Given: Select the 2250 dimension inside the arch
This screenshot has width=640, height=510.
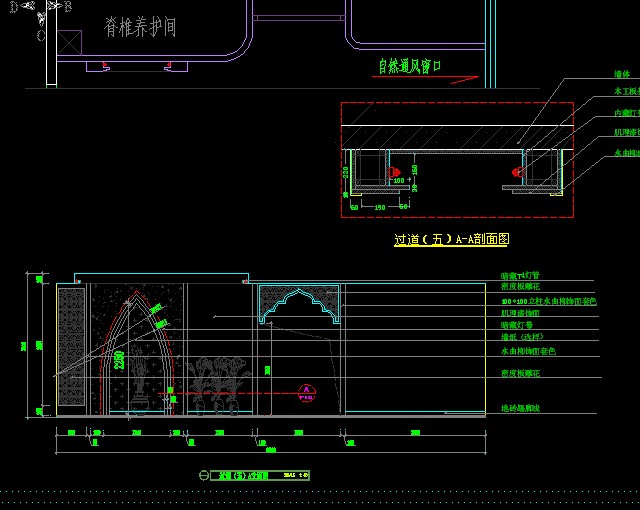Looking at the screenshot, I should [119, 360].
